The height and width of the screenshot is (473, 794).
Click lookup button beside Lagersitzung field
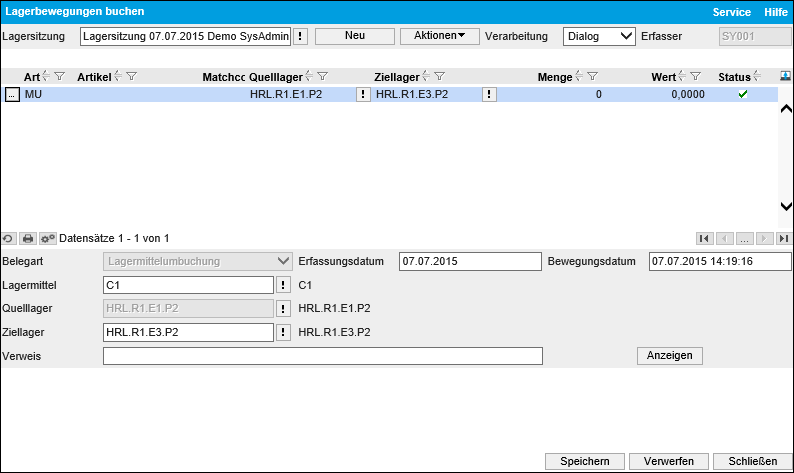coord(300,37)
